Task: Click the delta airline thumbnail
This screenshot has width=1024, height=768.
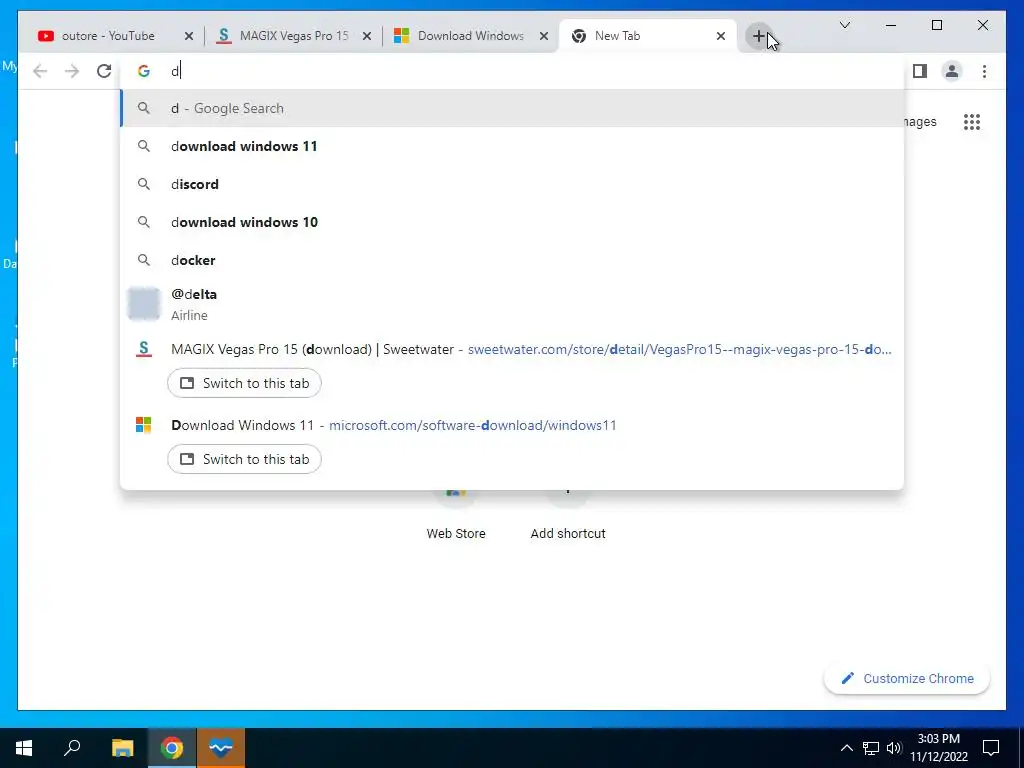Action: (144, 304)
